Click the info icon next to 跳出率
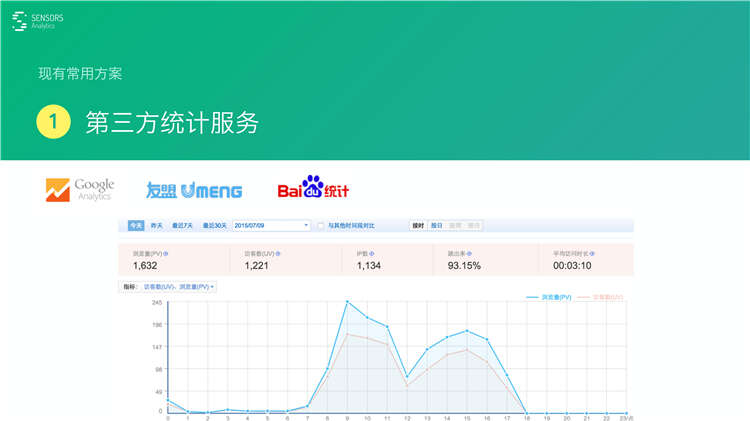 pos(470,254)
